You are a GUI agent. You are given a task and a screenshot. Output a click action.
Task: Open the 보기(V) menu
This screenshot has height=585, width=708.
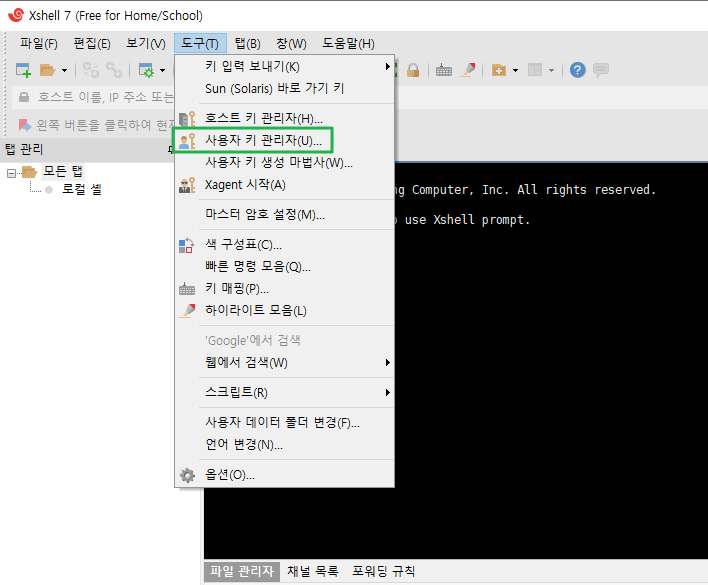145,43
